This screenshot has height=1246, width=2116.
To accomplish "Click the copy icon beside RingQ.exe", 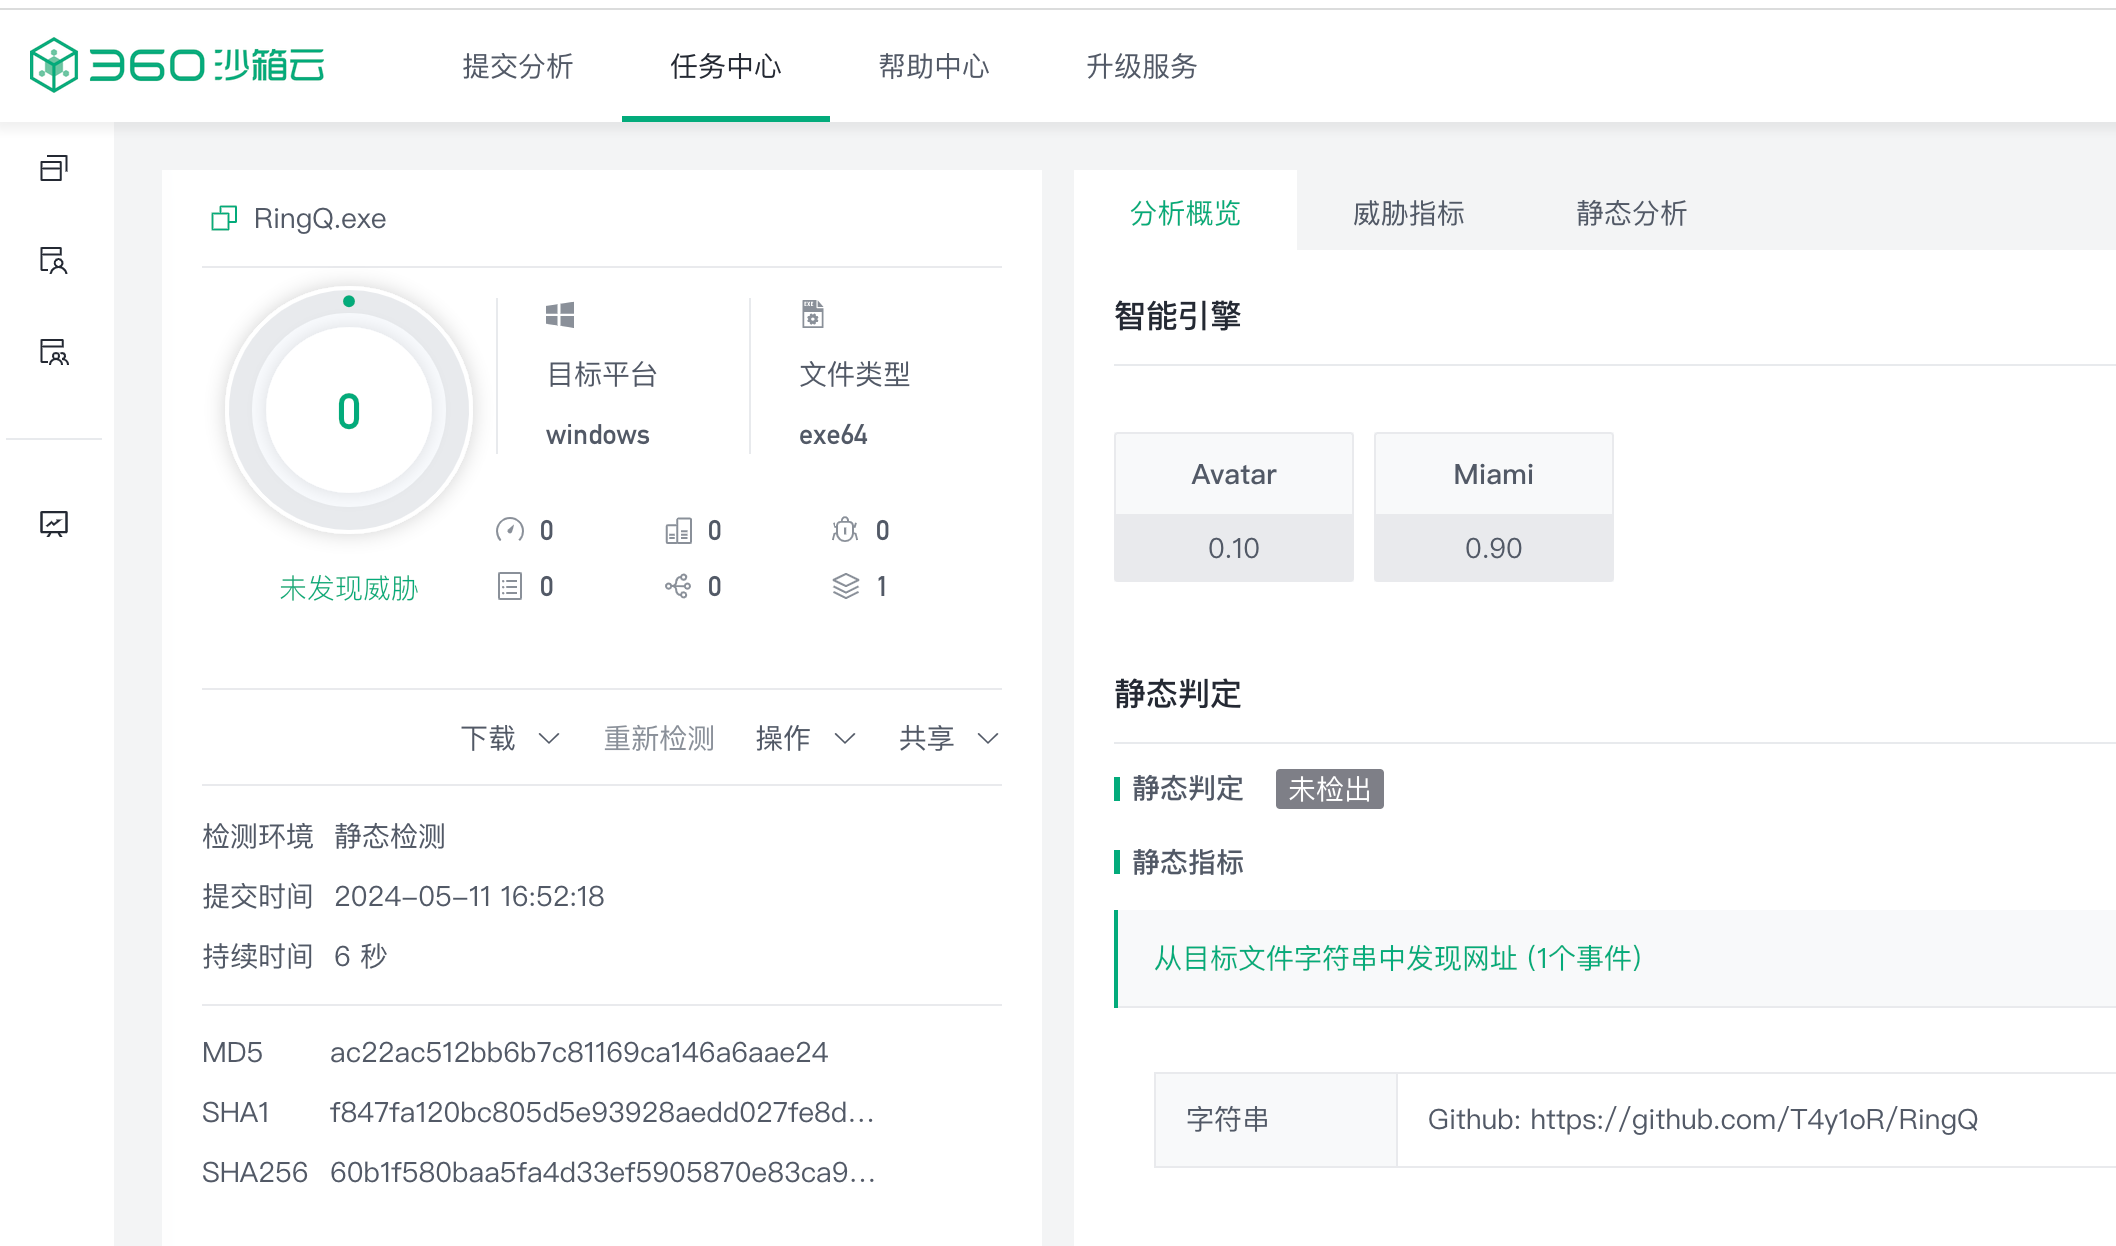I will (x=224, y=218).
